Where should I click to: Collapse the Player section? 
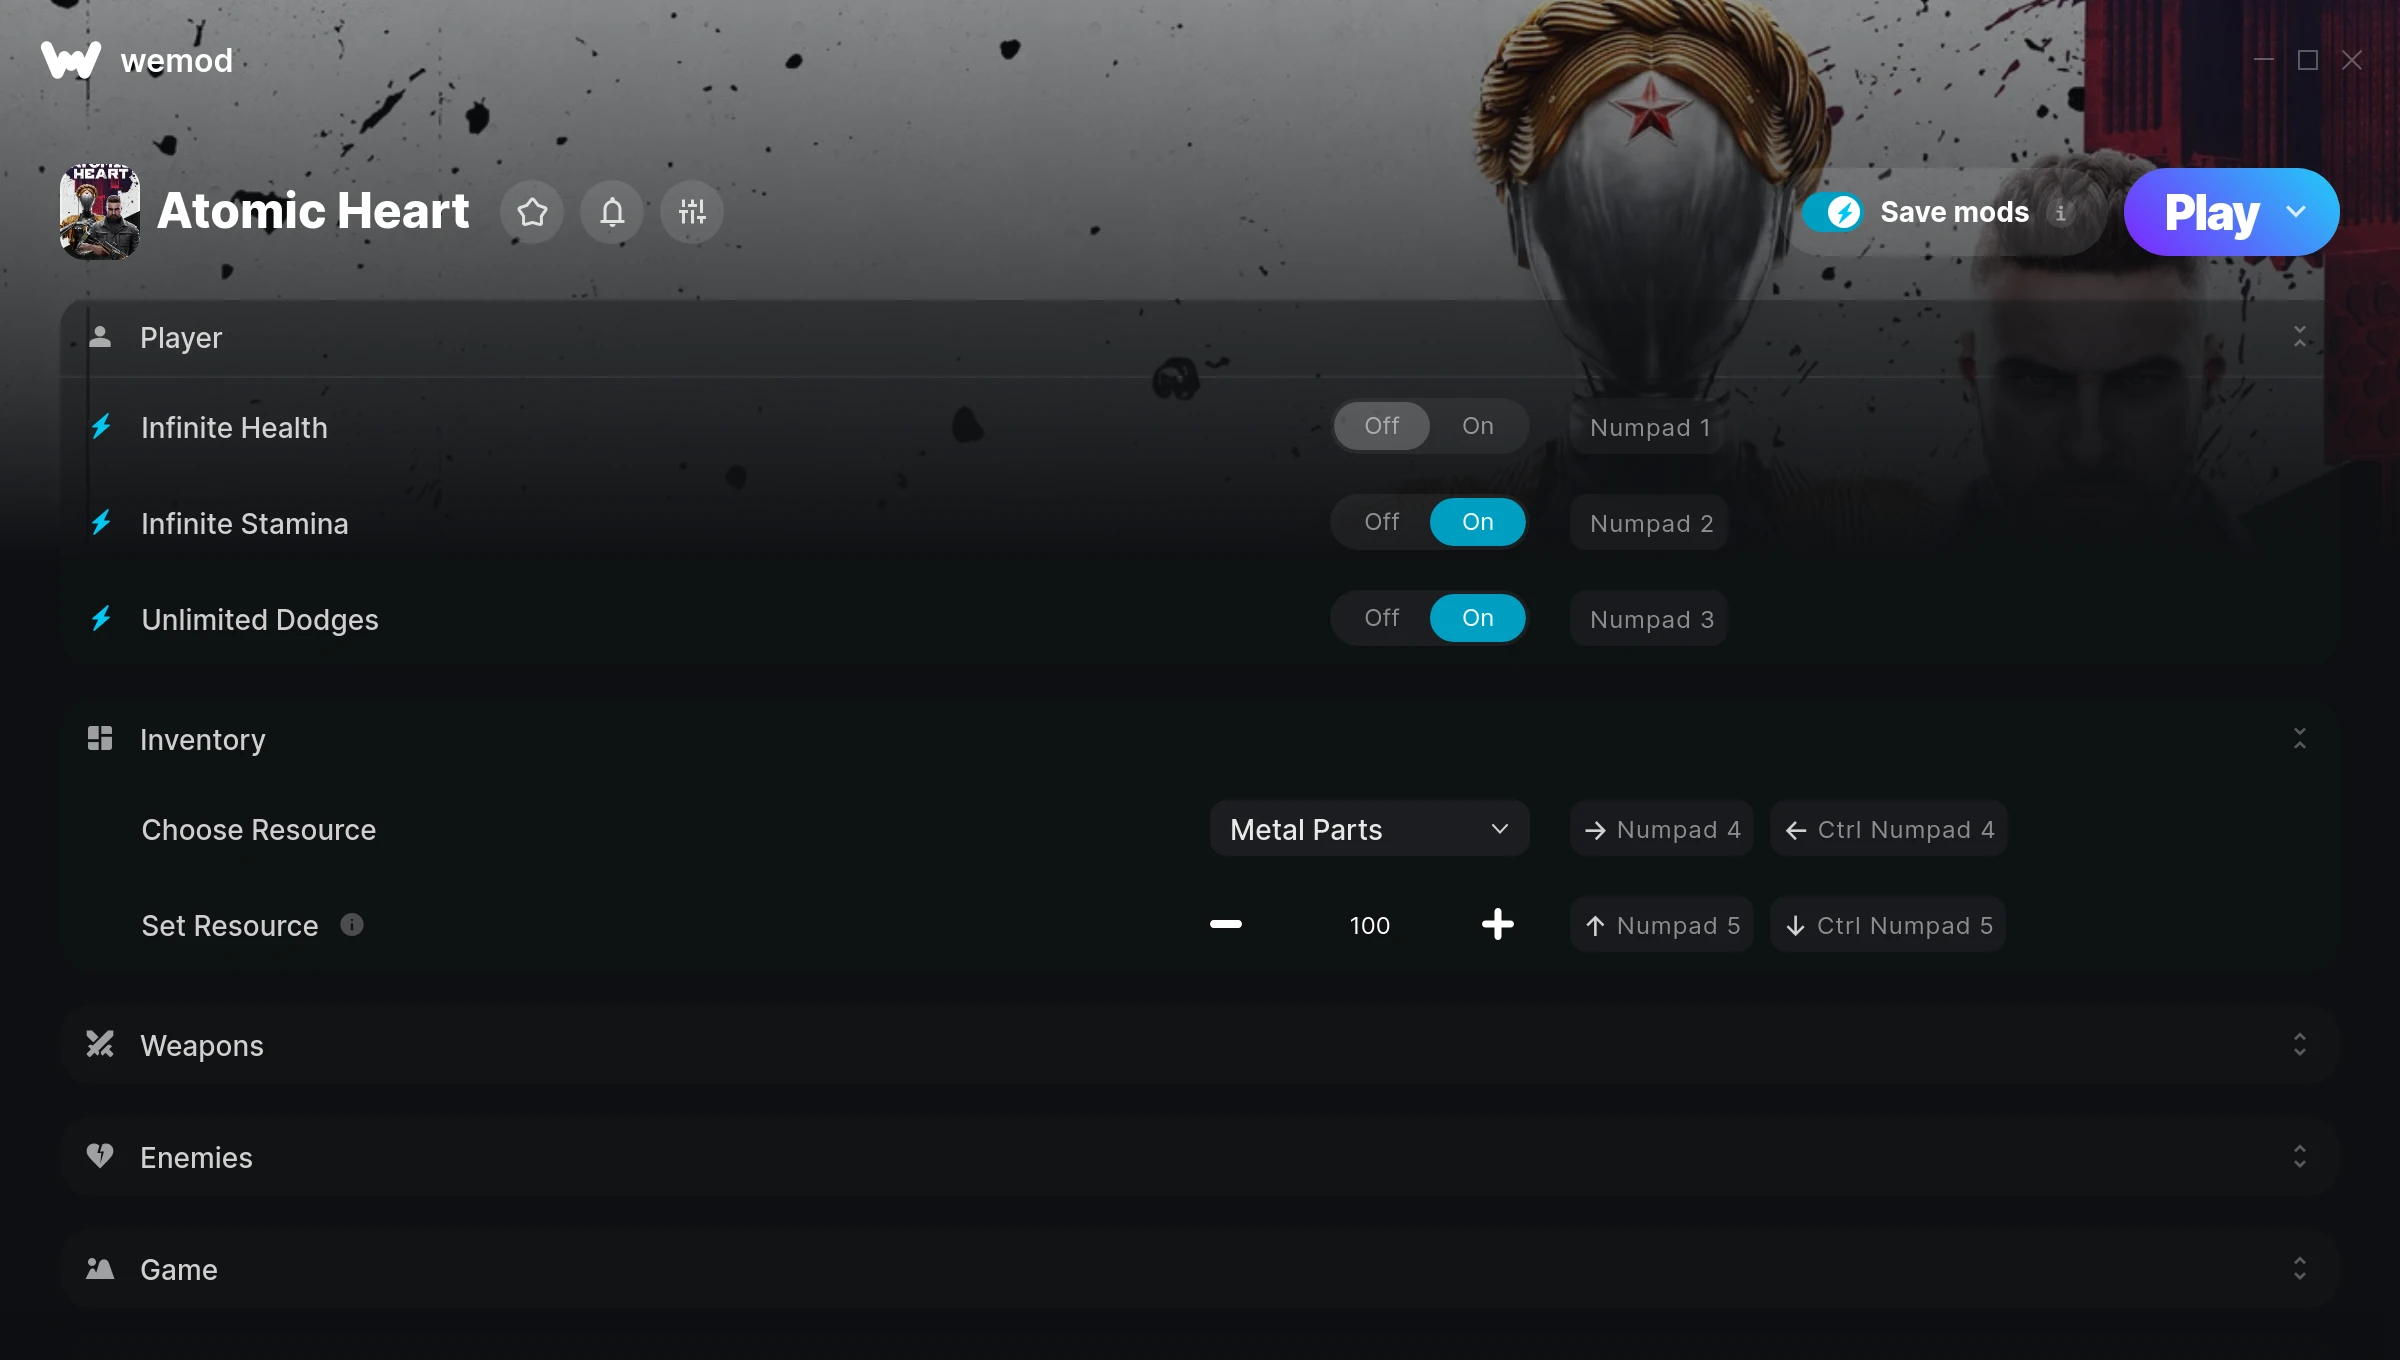(x=2300, y=337)
